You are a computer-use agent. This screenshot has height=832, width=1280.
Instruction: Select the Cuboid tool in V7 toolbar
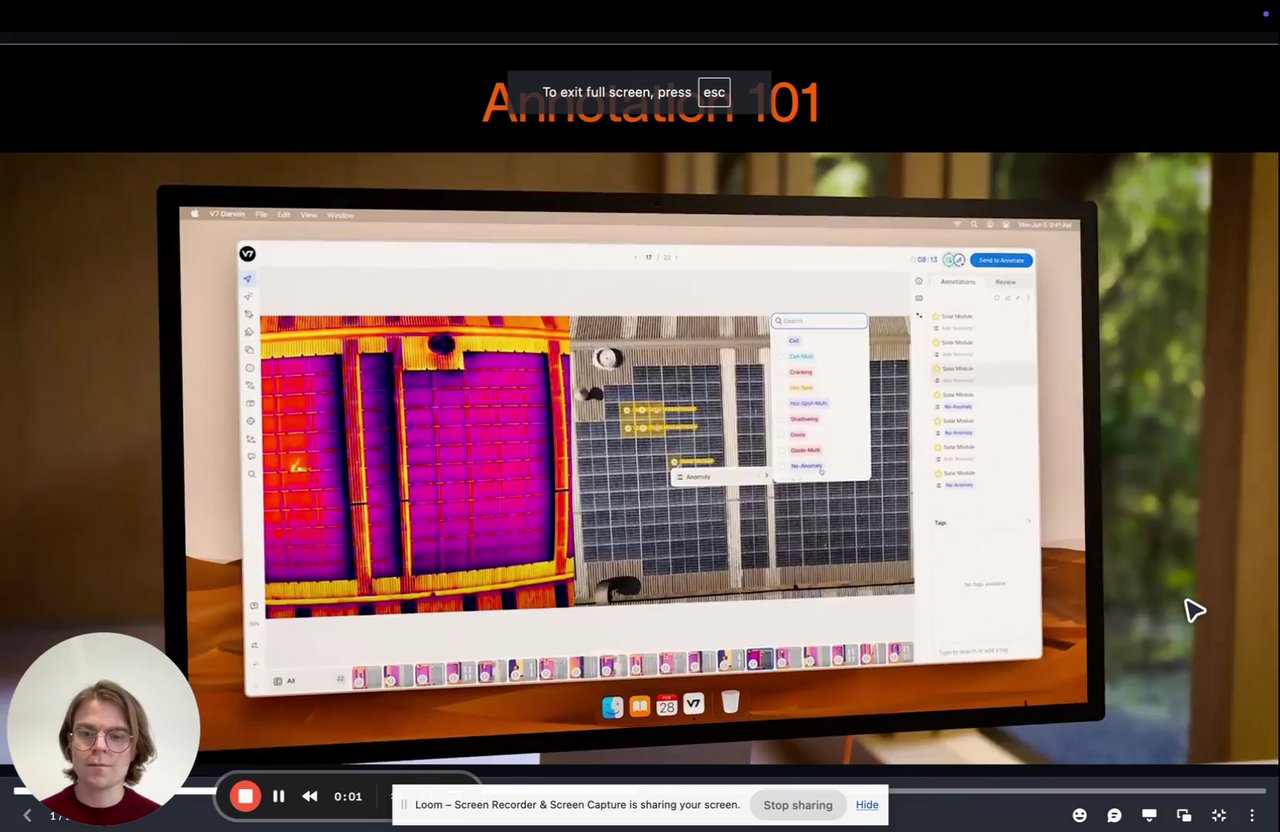250,403
